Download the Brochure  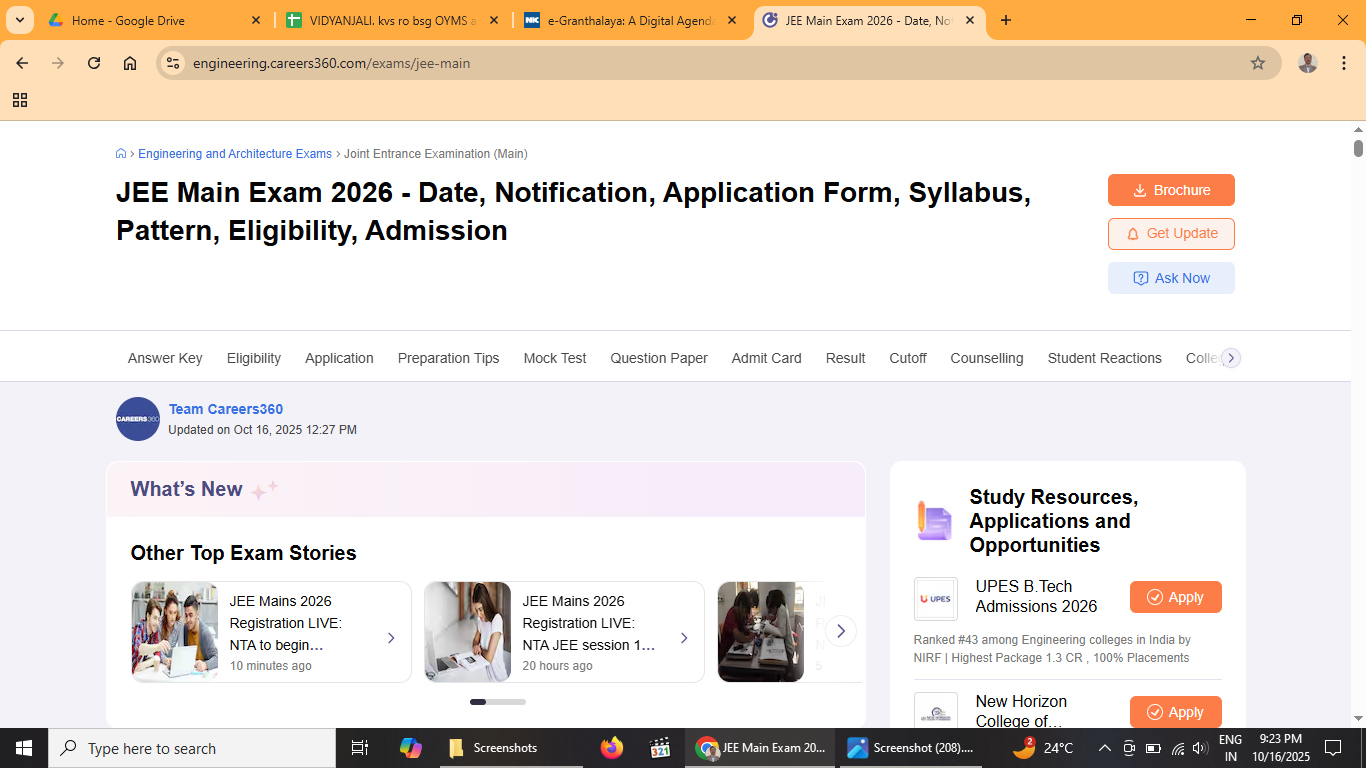[1171, 190]
